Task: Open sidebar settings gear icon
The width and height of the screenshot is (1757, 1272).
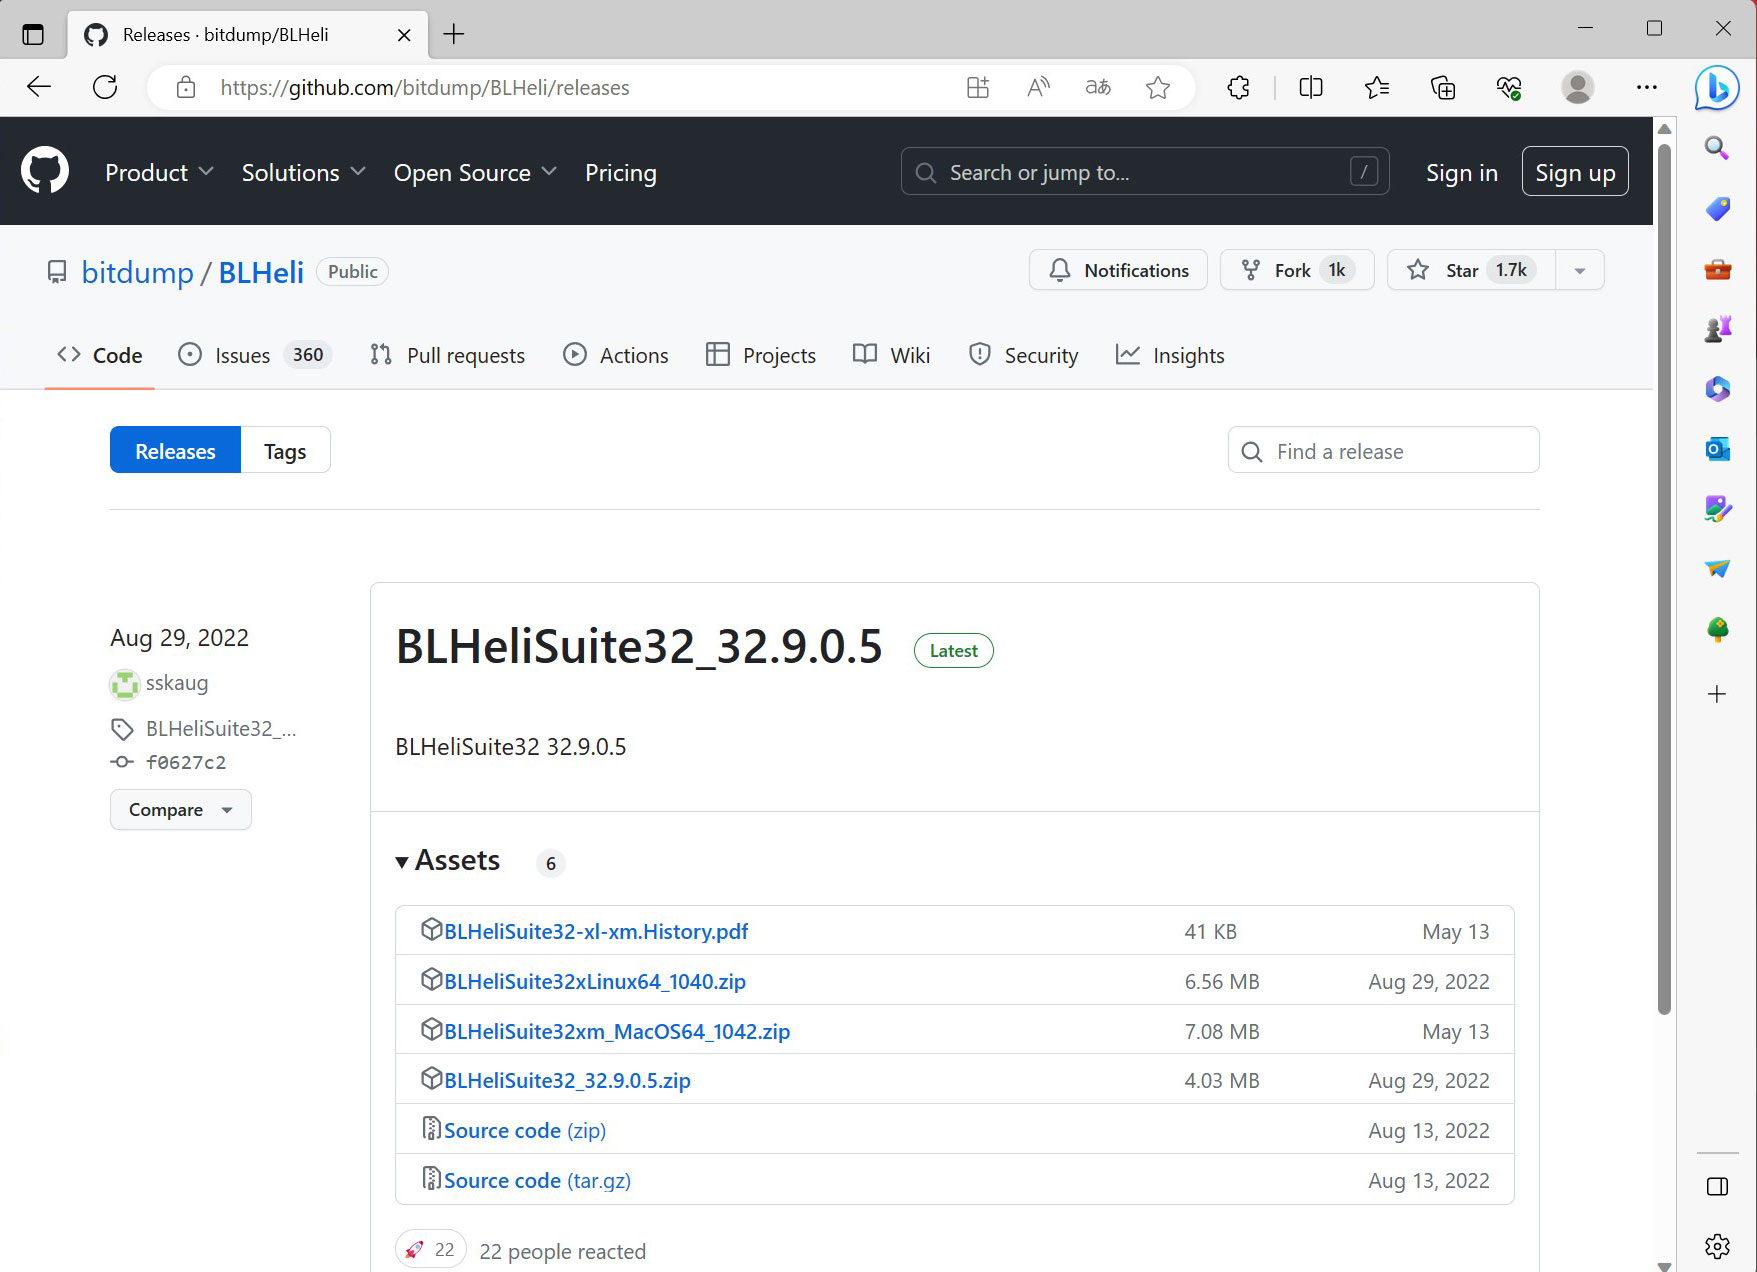Action: (1717, 1246)
